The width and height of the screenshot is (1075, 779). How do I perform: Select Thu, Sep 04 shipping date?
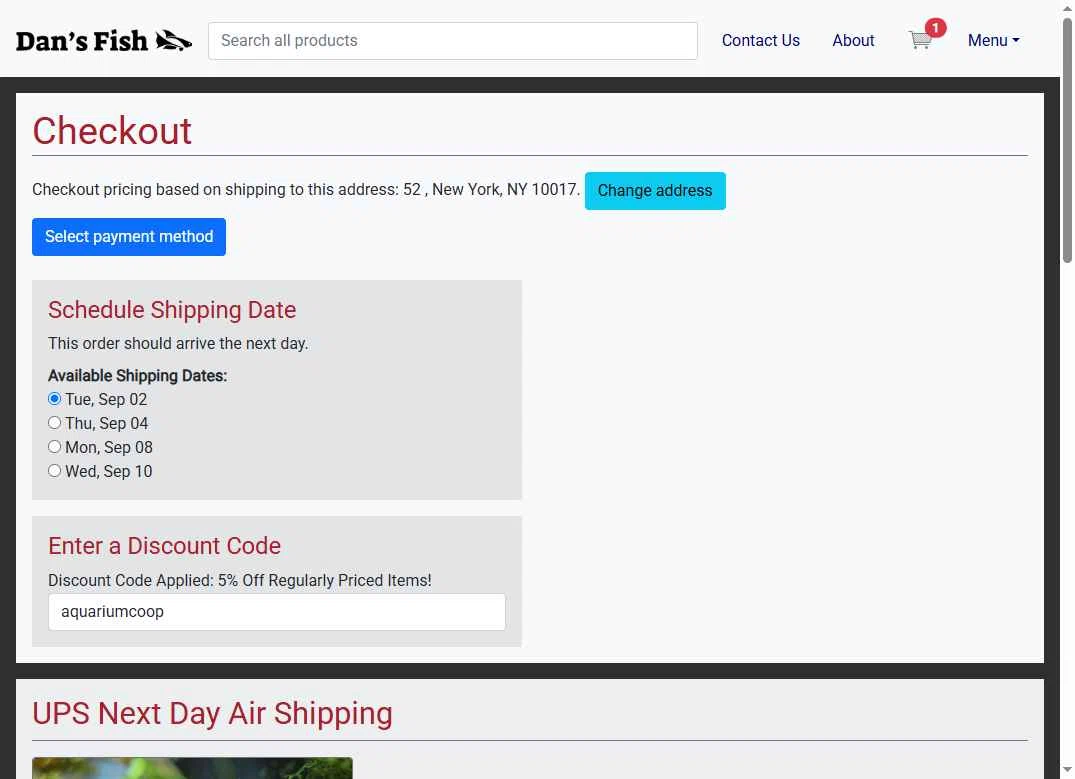[55, 422]
